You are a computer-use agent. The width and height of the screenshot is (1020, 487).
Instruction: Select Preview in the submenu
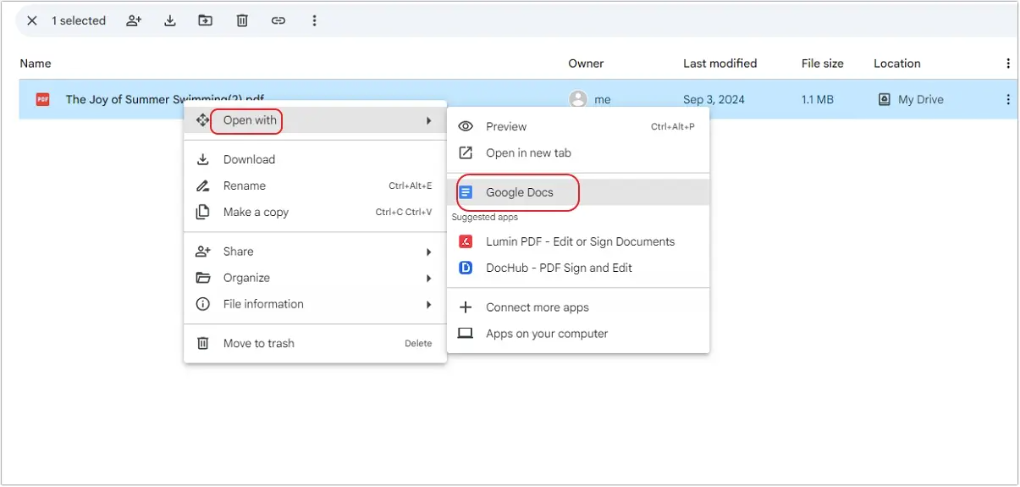pyautogui.click(x=578, y=127)
